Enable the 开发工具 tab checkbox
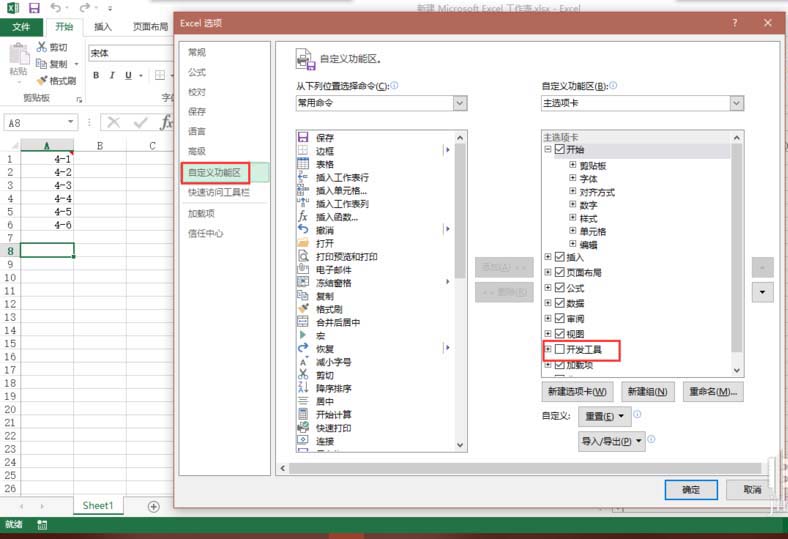 (x=560, y=349)
